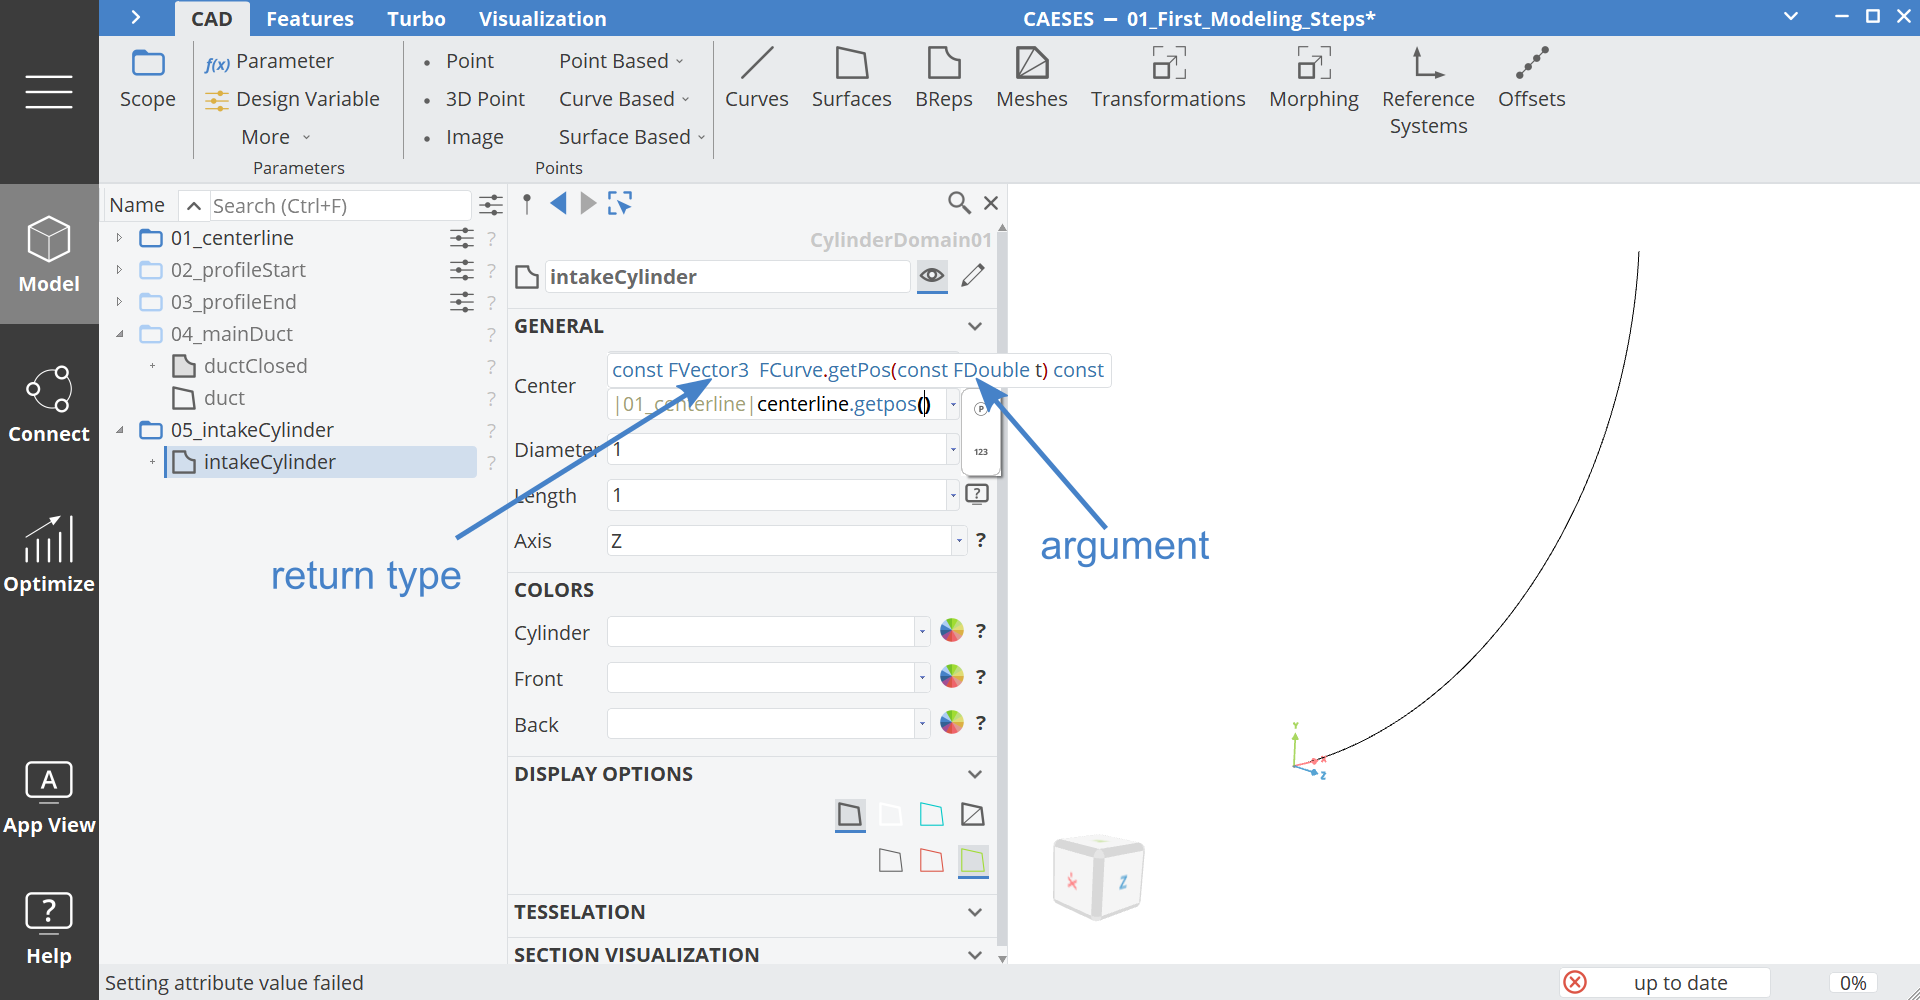Click the Offsets toolbar icon
Image resolution: width=1920 pixels, height=1000 pixels.
1531,78
